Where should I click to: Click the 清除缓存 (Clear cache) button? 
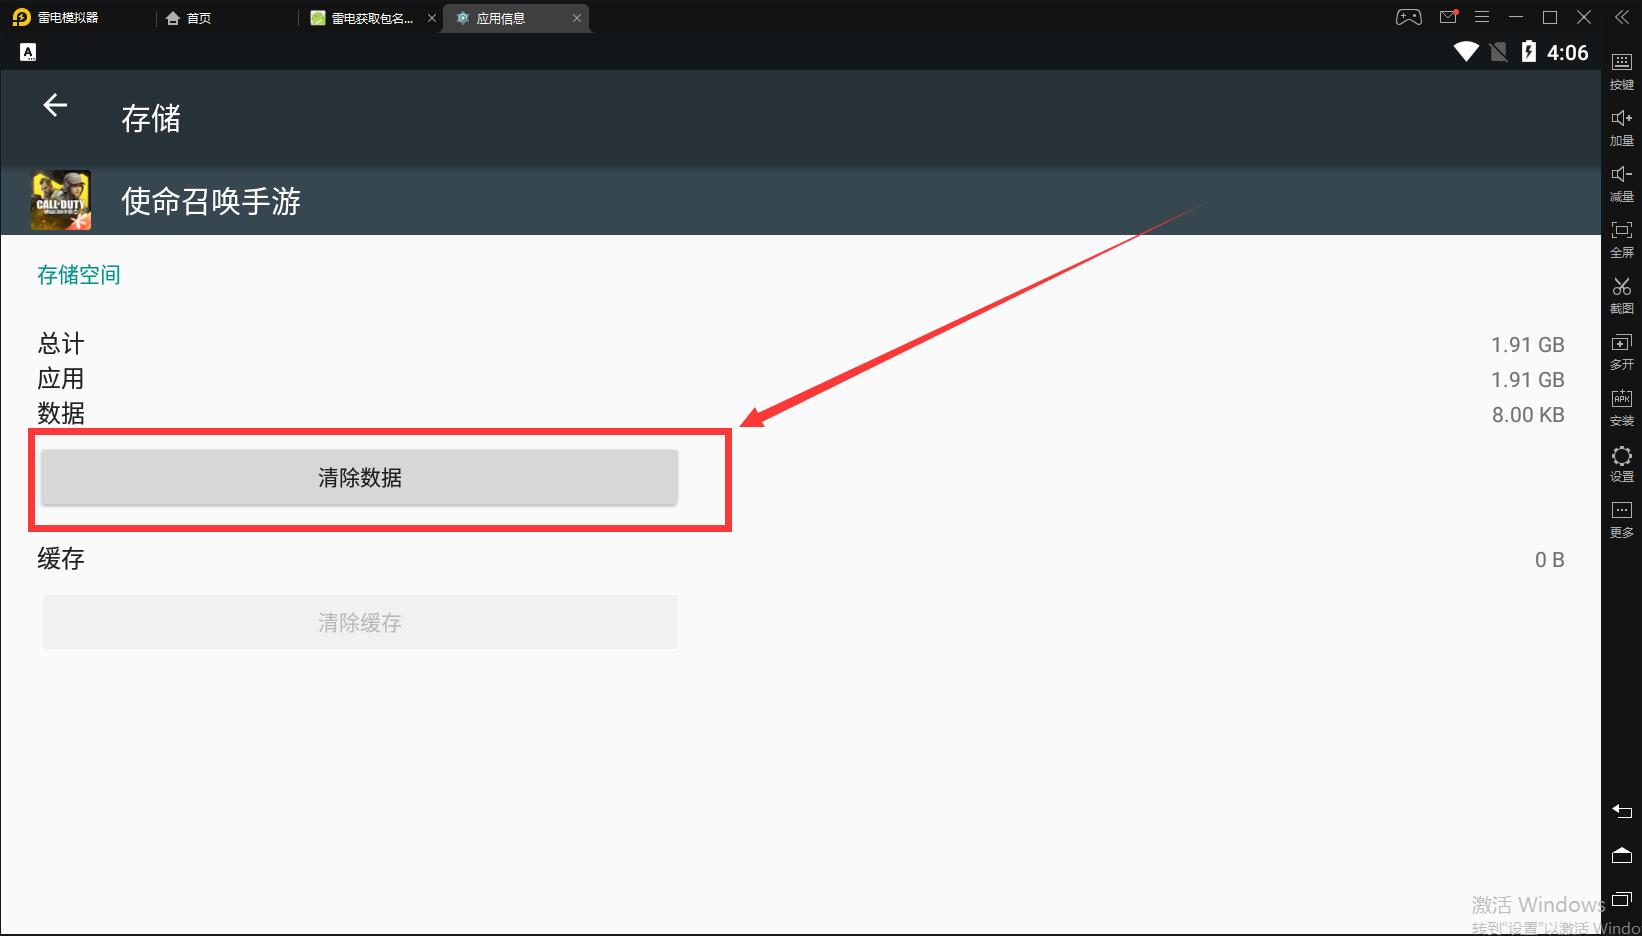pos(360,622)
